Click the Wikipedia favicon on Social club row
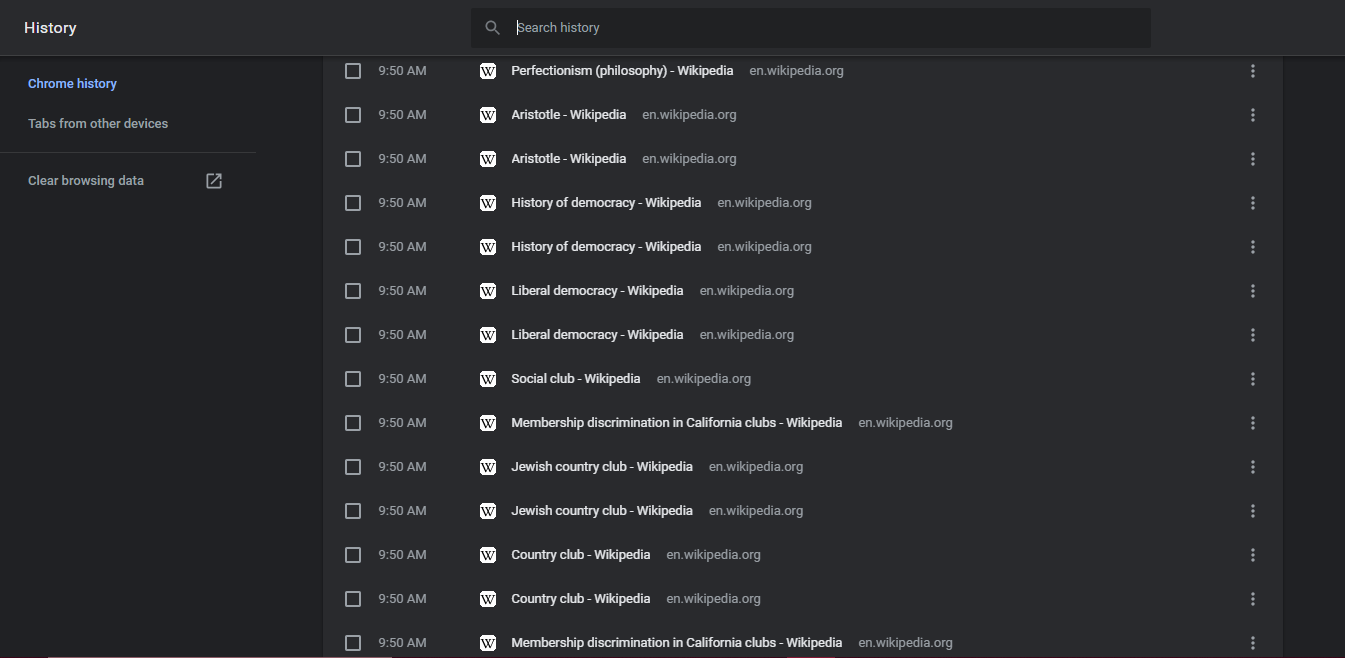Image resolution: width=1345 pixels, height=658 pixels. click(x=488, y=379)
